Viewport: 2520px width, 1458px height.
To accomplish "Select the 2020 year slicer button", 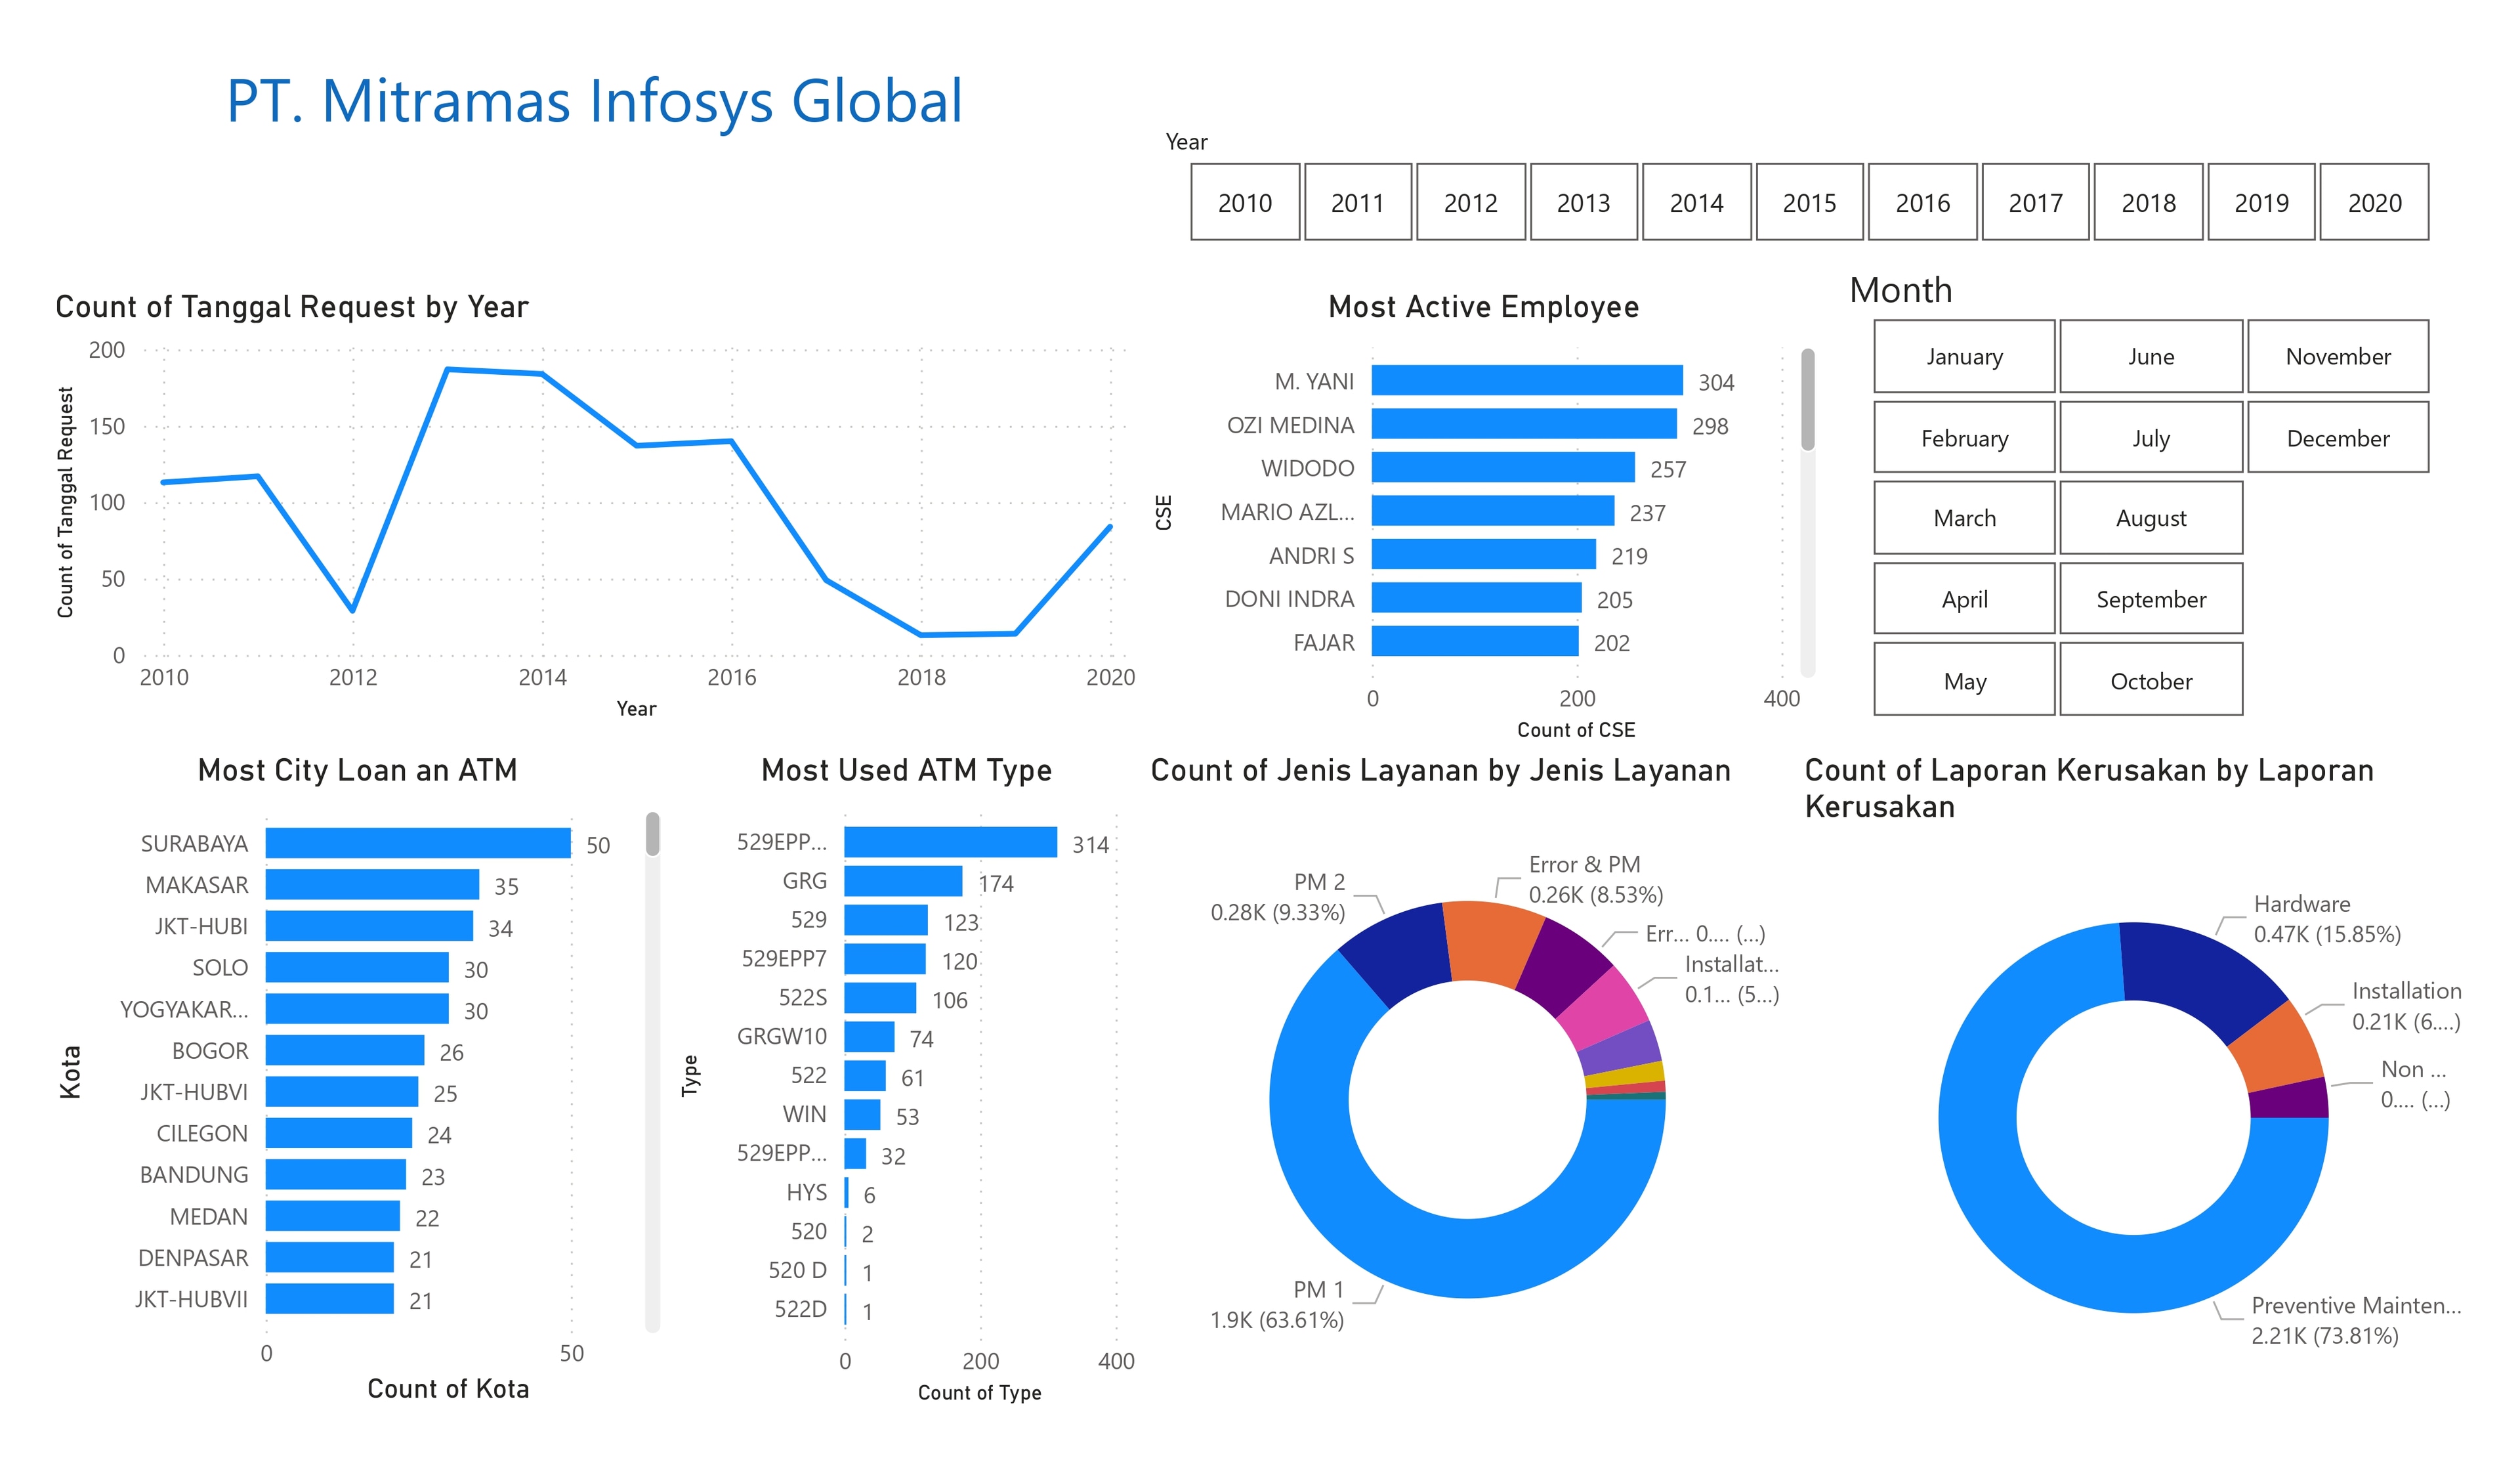I will (2374, 202).
